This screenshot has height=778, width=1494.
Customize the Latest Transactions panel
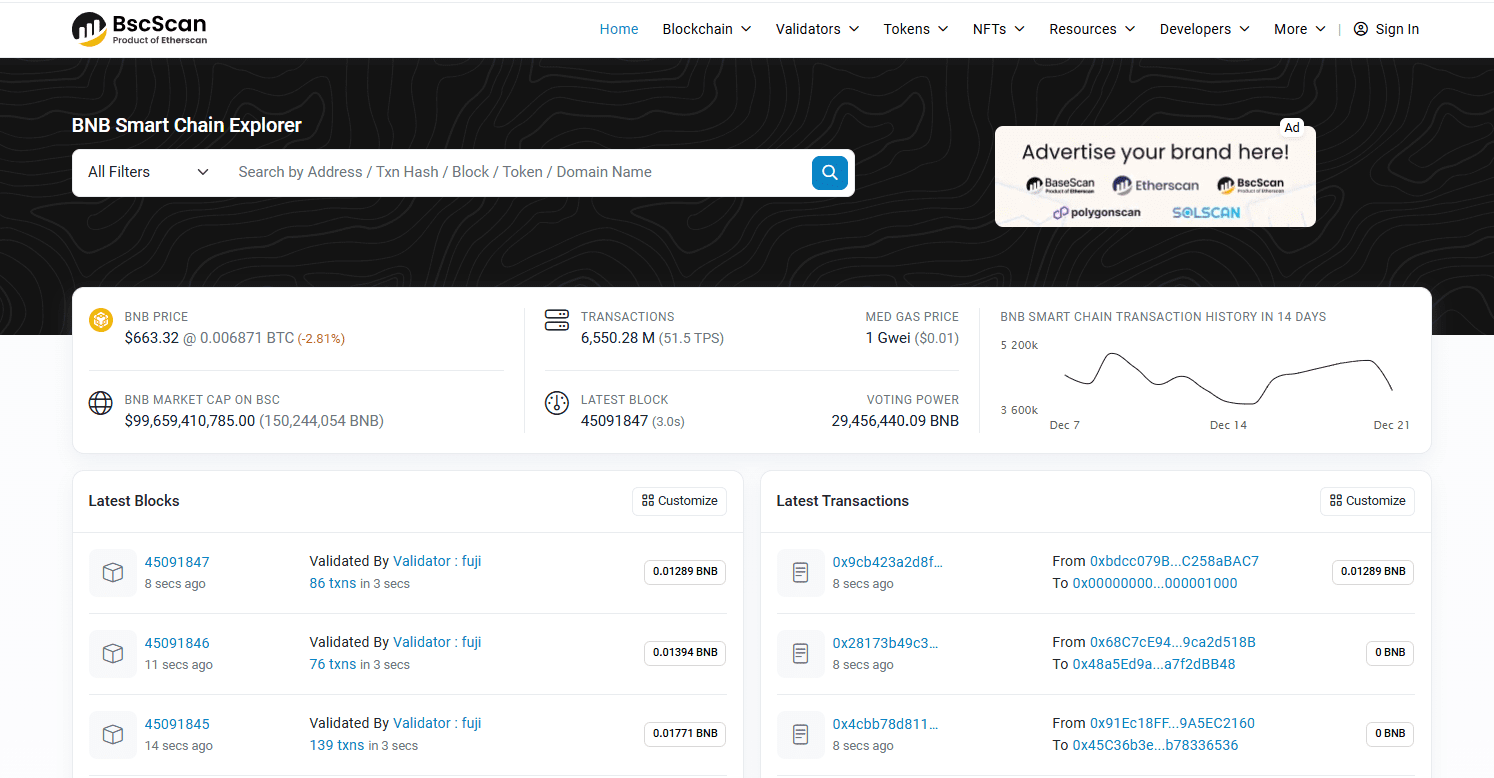(1367, 501)
